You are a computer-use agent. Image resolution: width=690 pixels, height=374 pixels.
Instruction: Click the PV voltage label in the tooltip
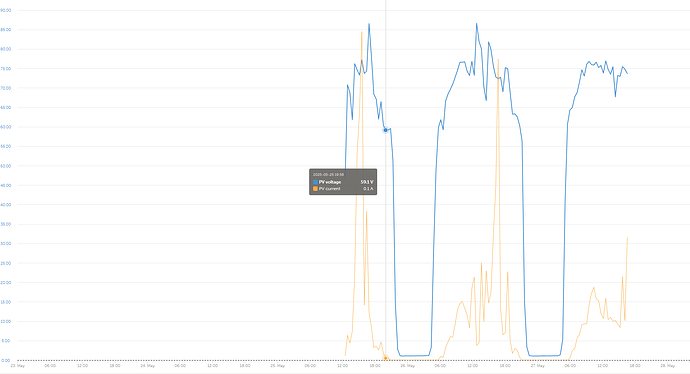coord(330,182)
